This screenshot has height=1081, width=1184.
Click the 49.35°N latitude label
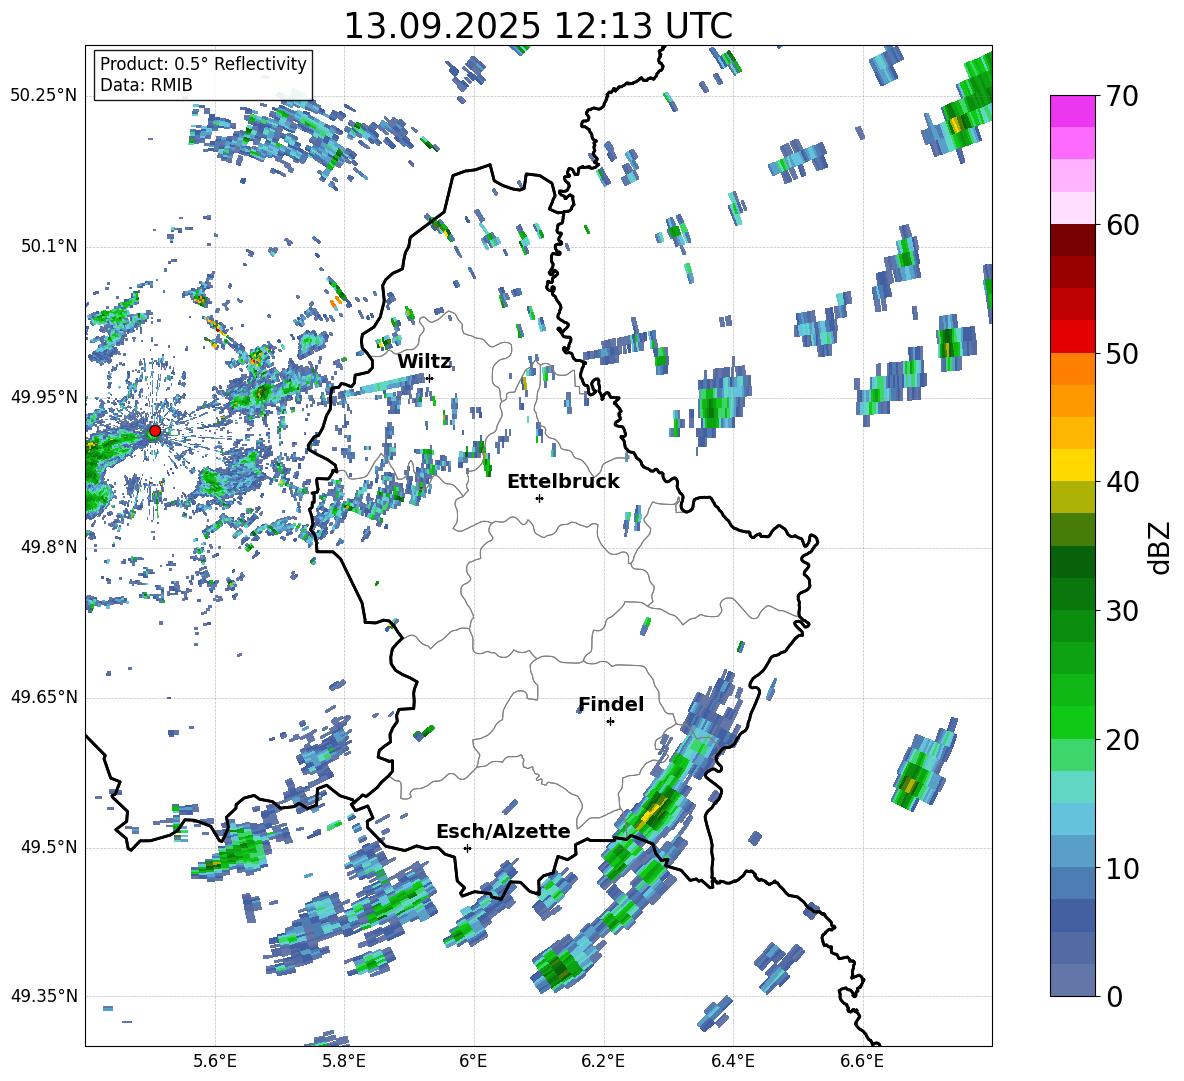click(x=44, y=996)
